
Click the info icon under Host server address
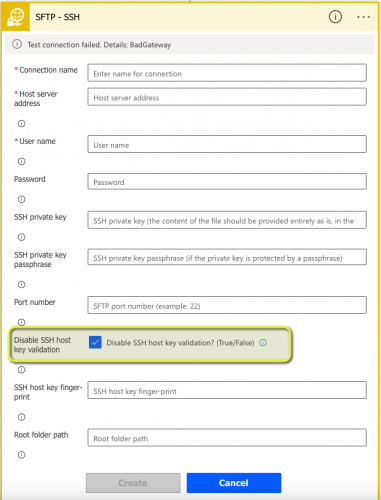(x=21, y=124)
